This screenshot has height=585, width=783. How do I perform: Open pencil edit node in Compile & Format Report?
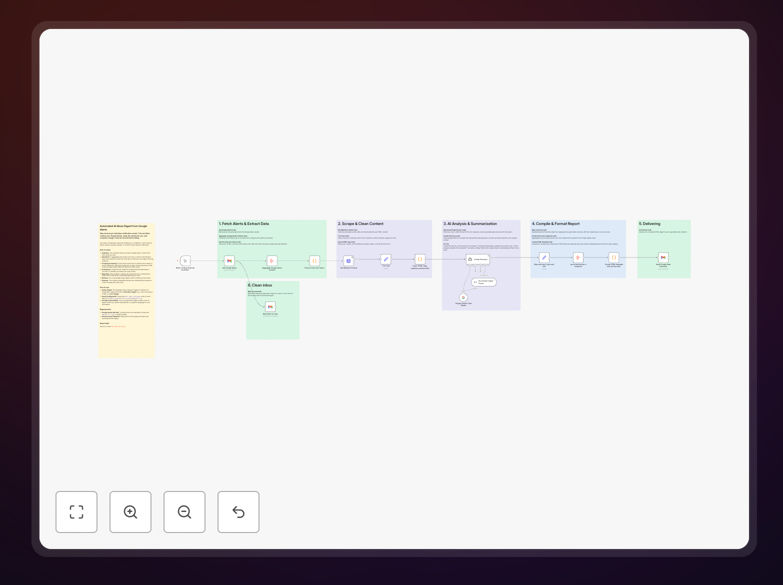tap(544, 257)
